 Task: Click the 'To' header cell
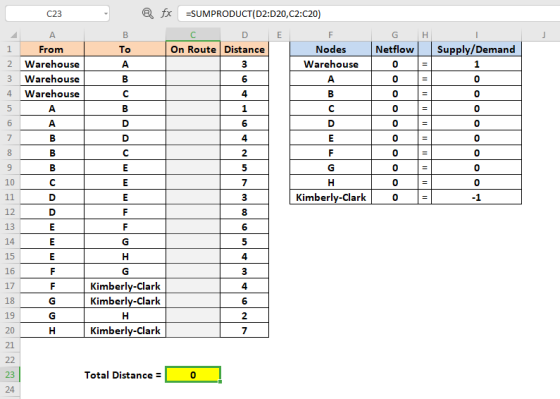(125, 49)
